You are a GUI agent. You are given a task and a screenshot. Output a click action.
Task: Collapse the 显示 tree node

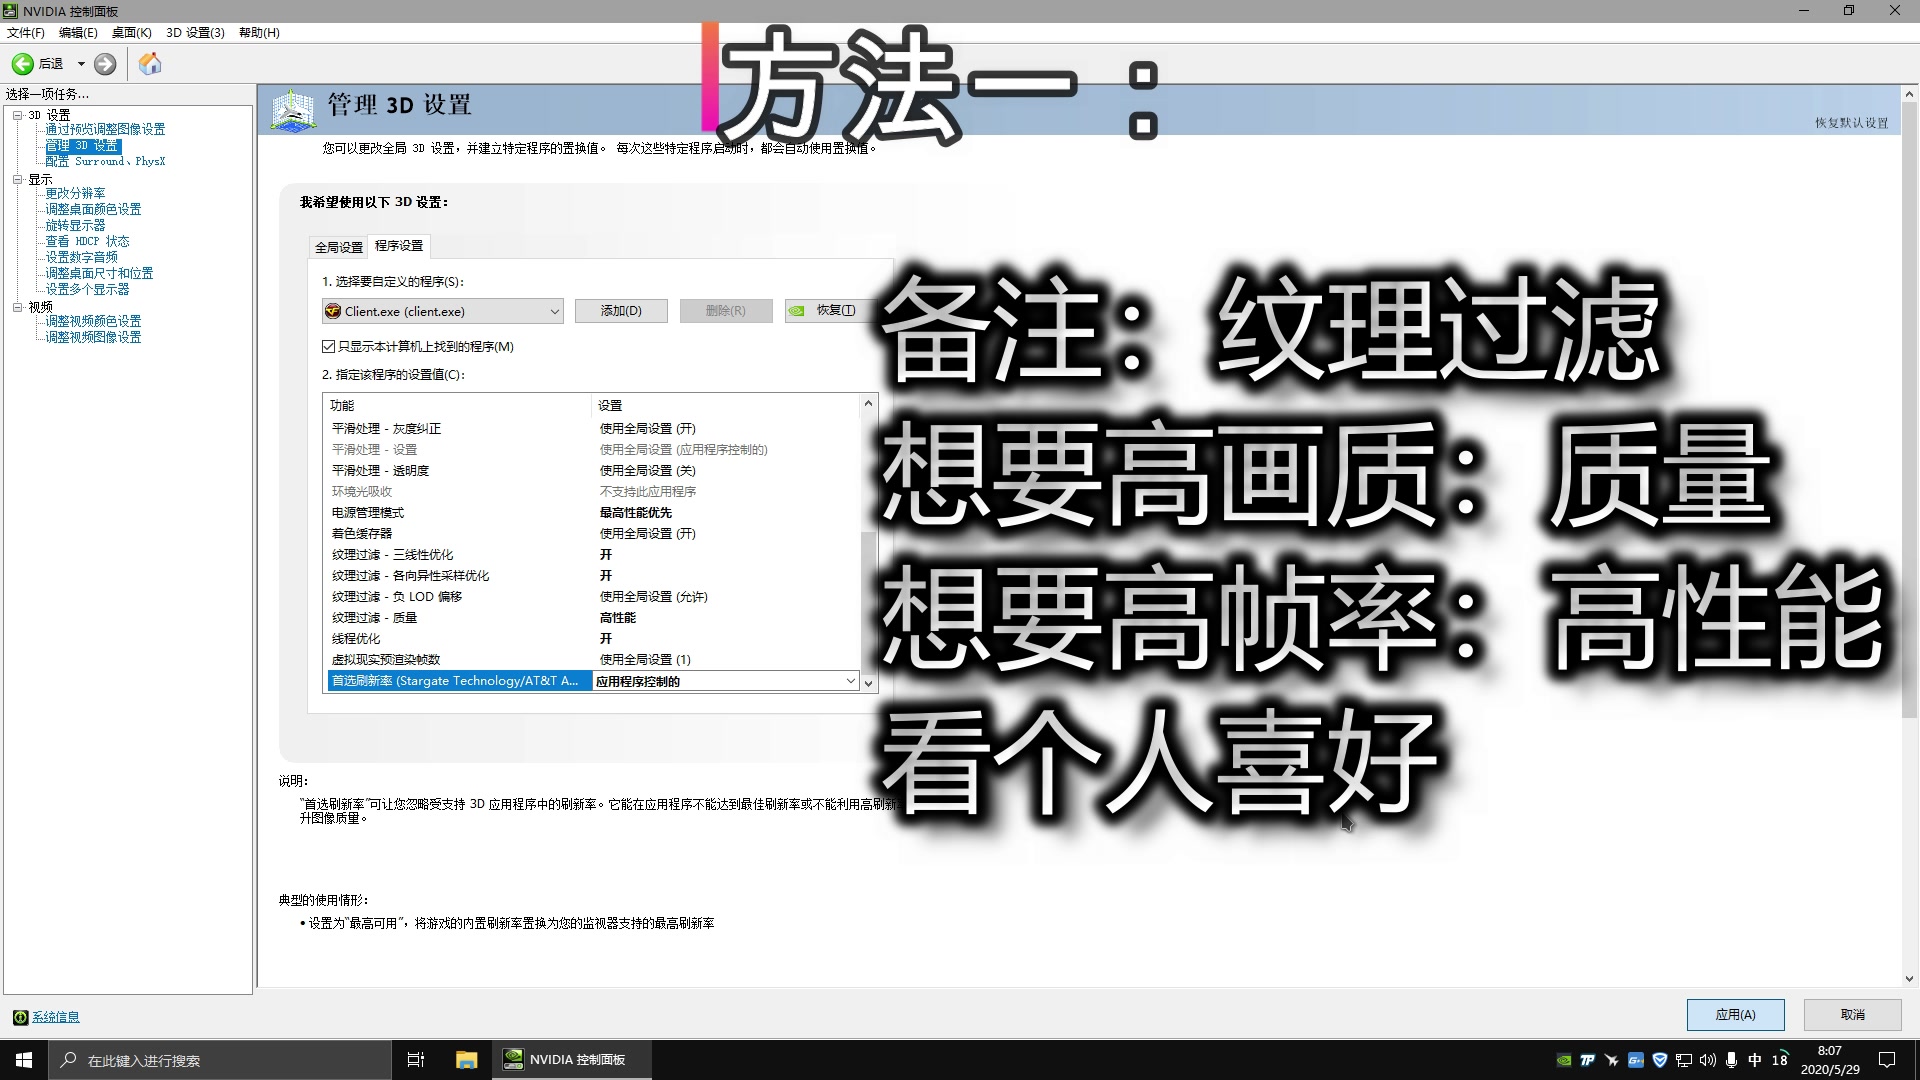click(17, 179)
